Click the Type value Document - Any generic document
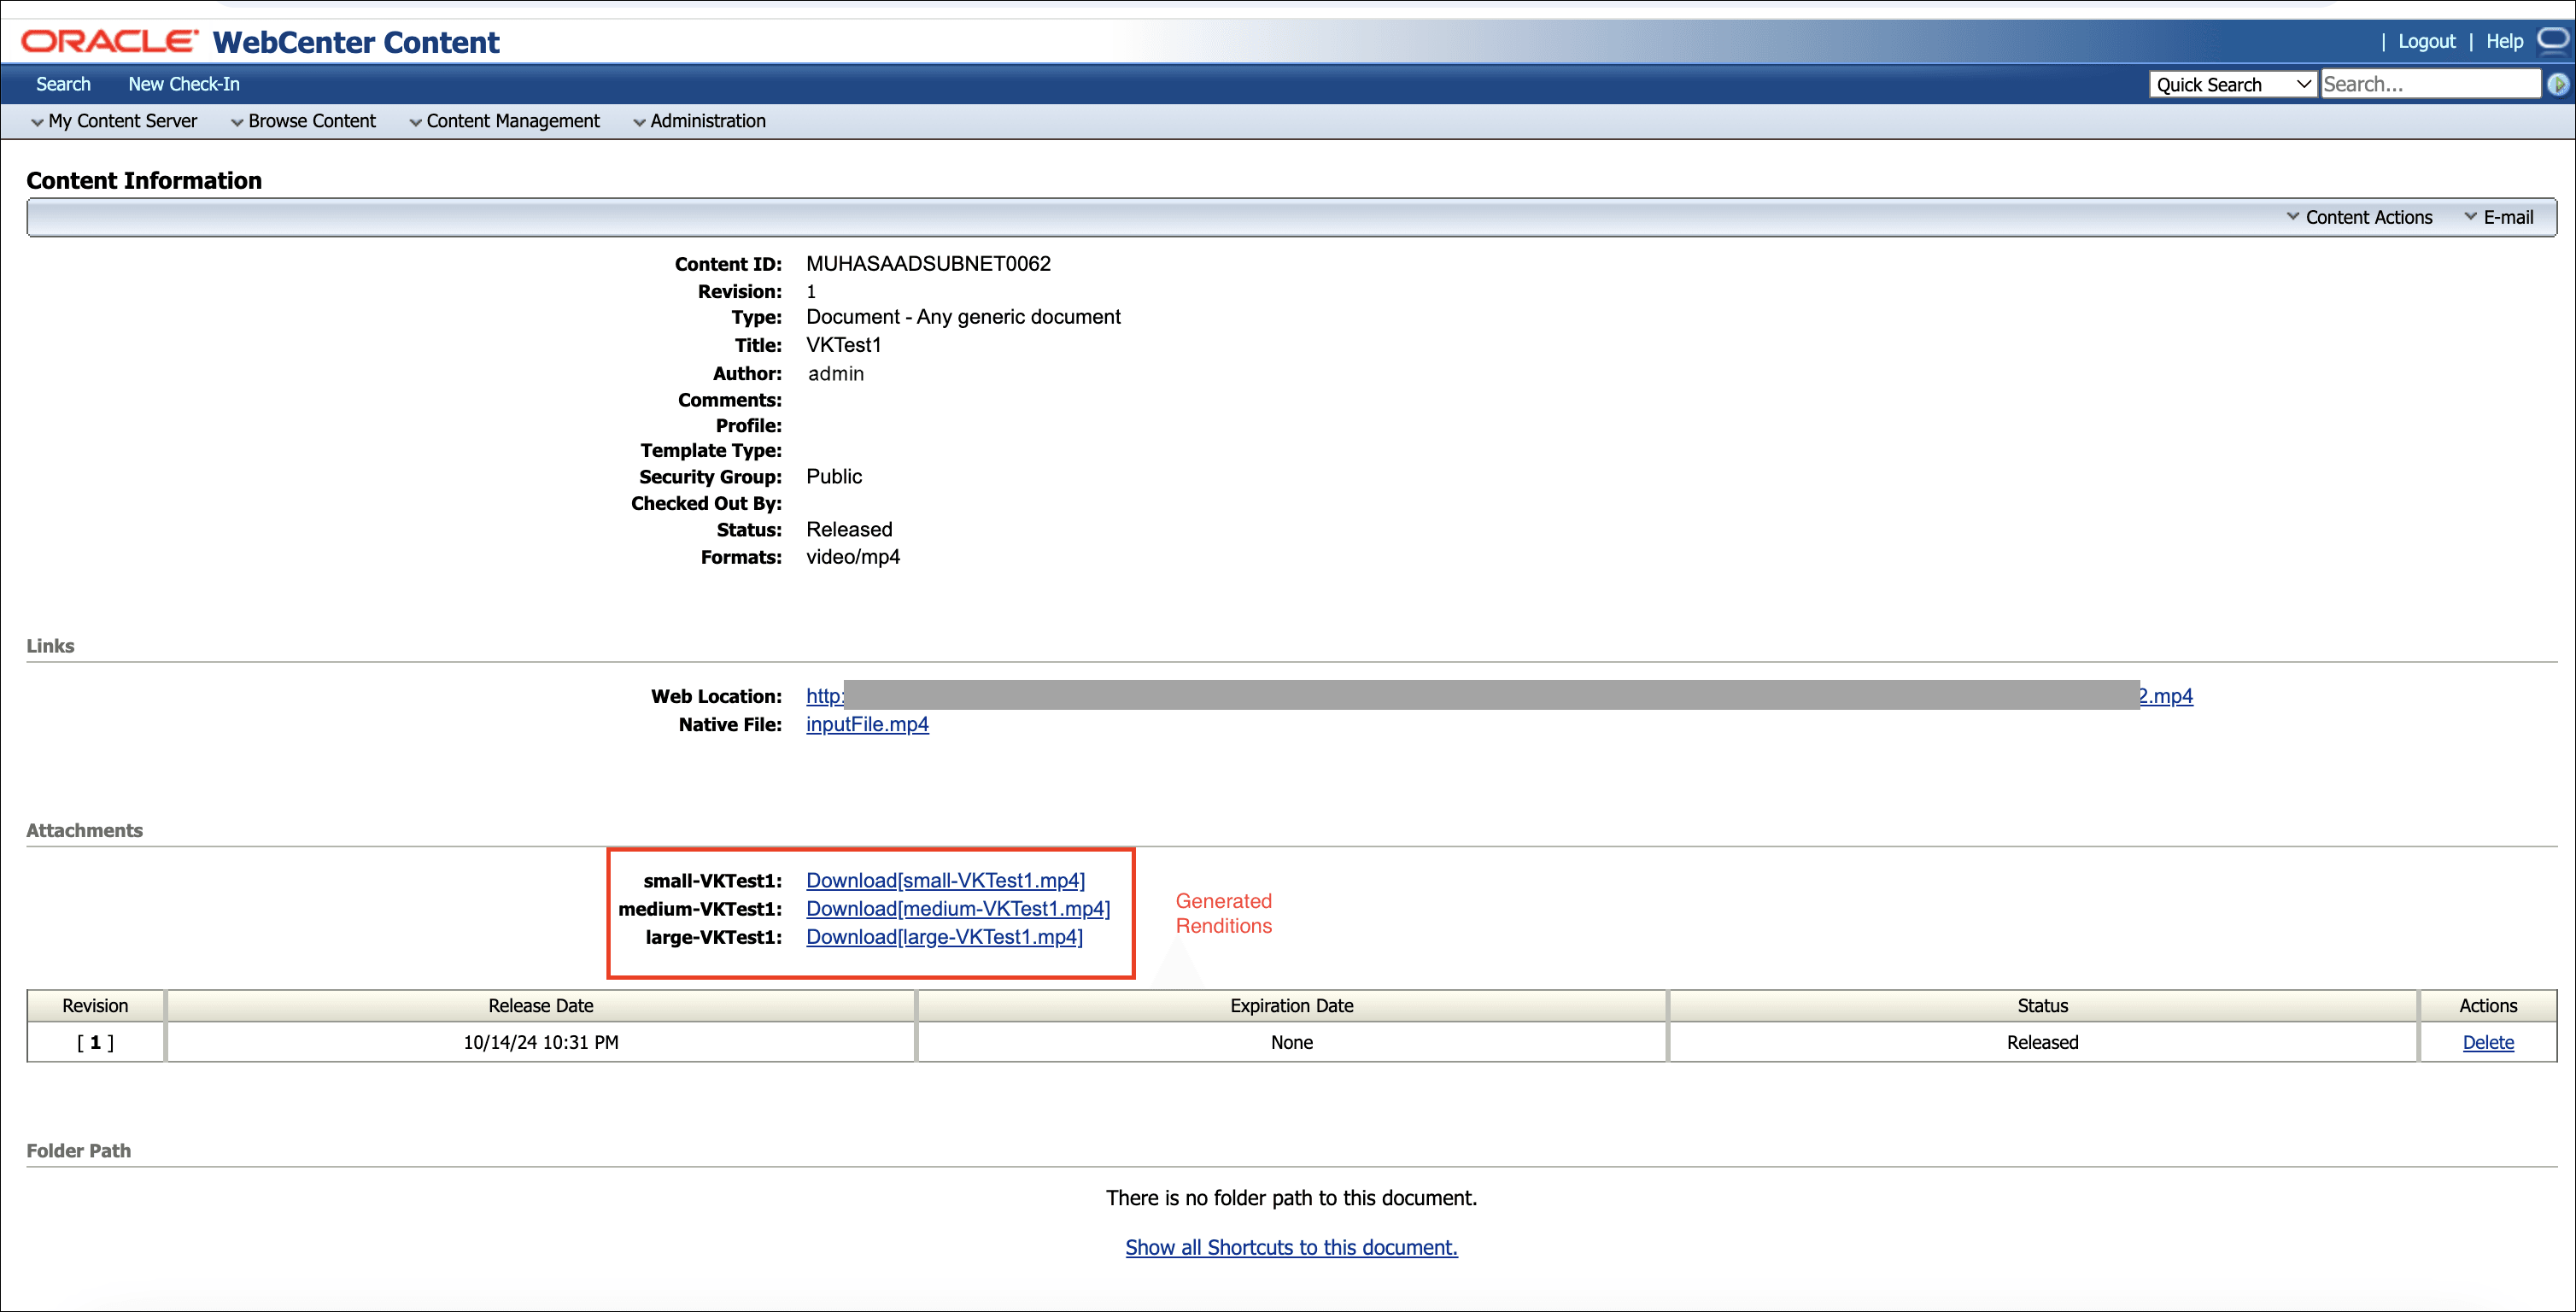The image size is (2576, 1312). [963, 317]
